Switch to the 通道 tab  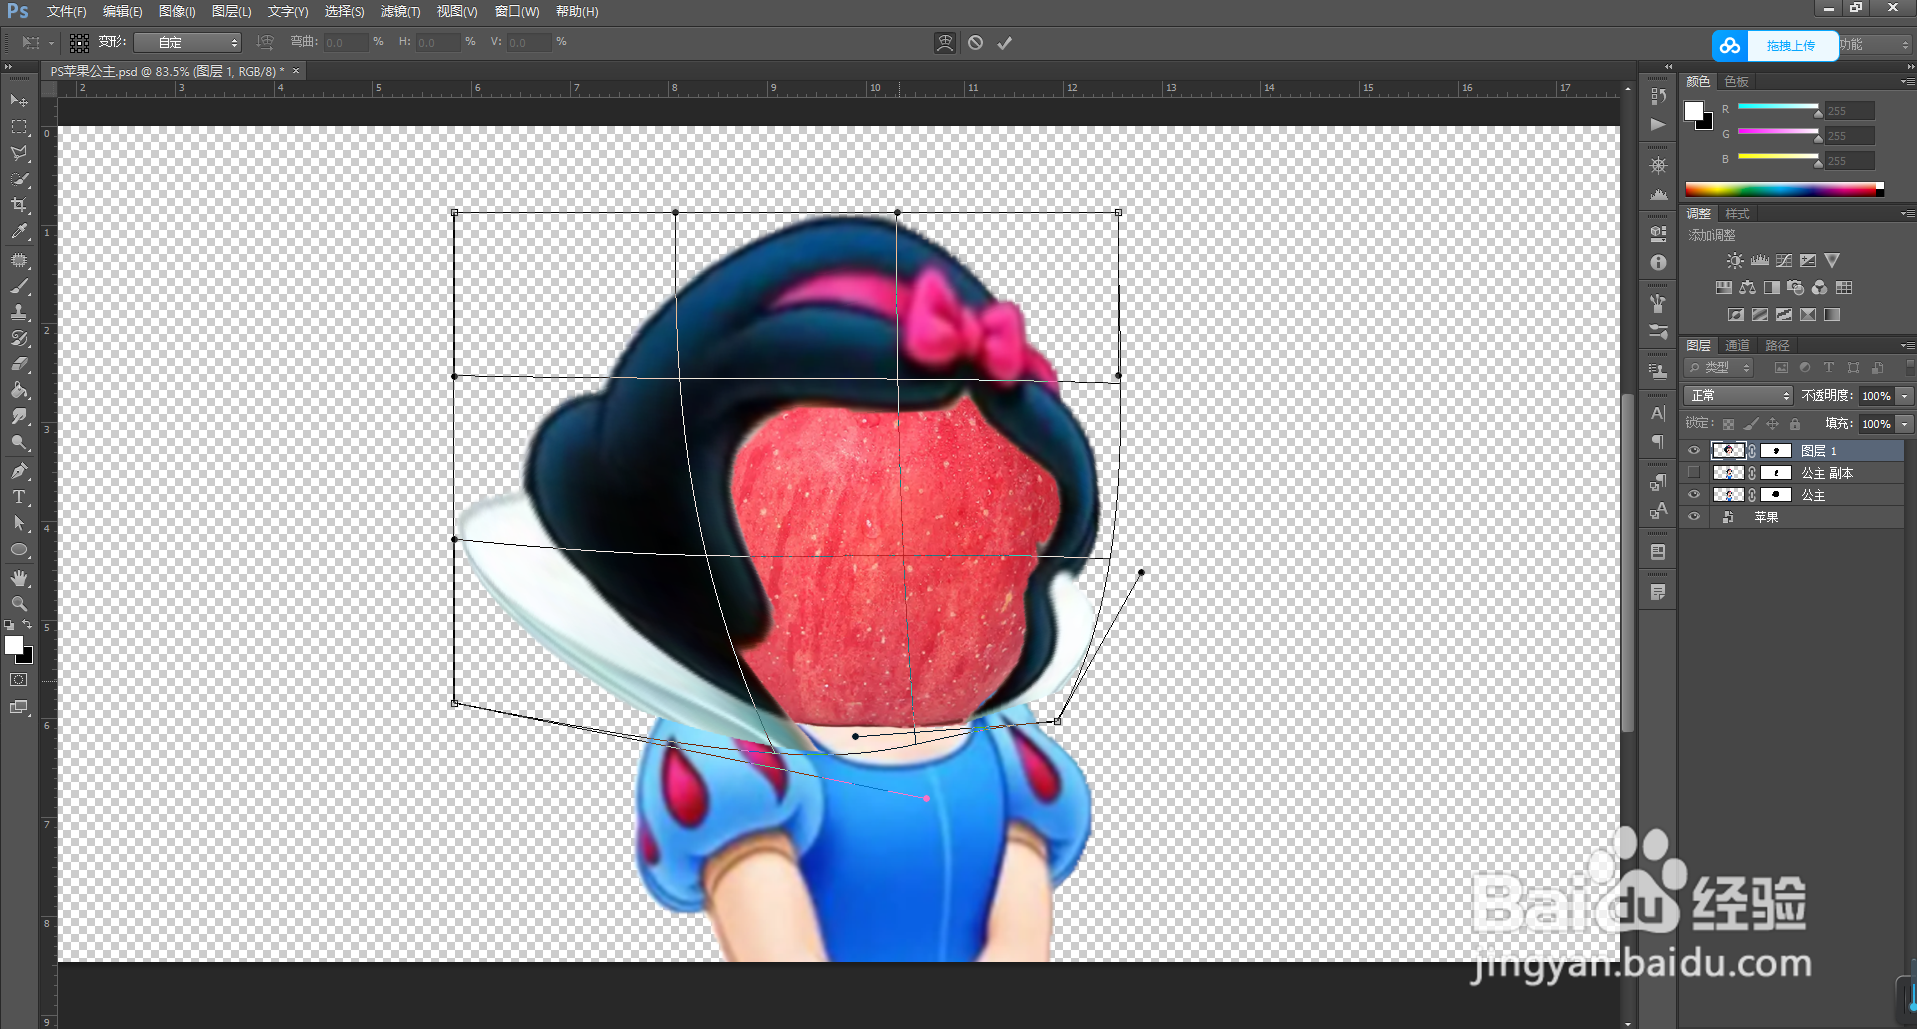tap(1737, 346)
